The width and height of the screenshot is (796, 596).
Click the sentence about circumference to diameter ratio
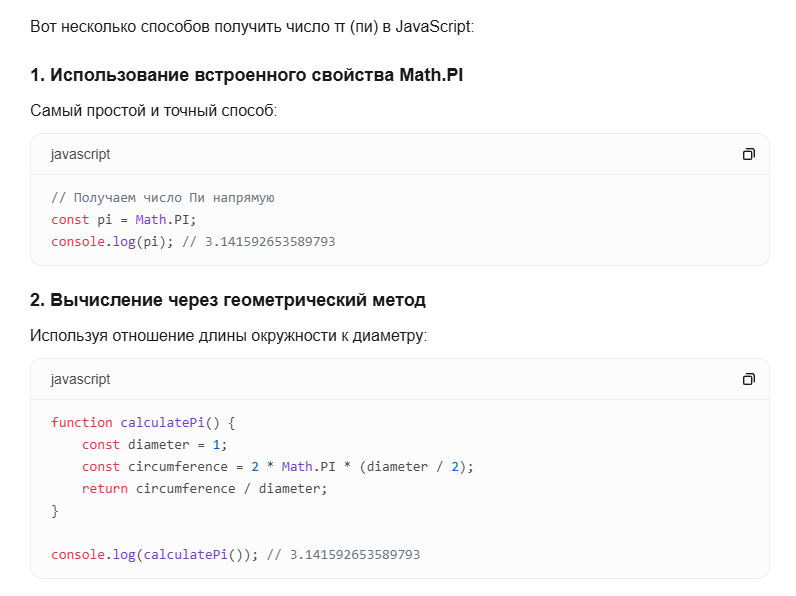tap(228, 335)
